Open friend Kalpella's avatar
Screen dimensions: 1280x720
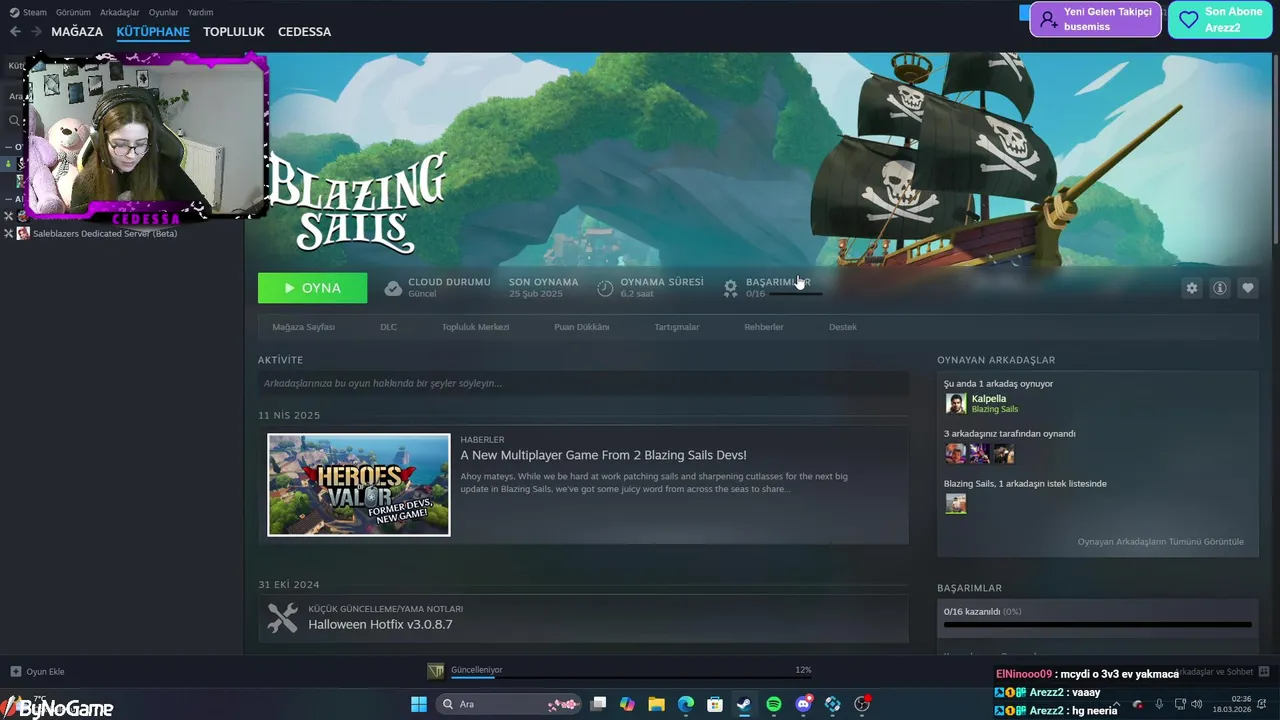point(956,403)
